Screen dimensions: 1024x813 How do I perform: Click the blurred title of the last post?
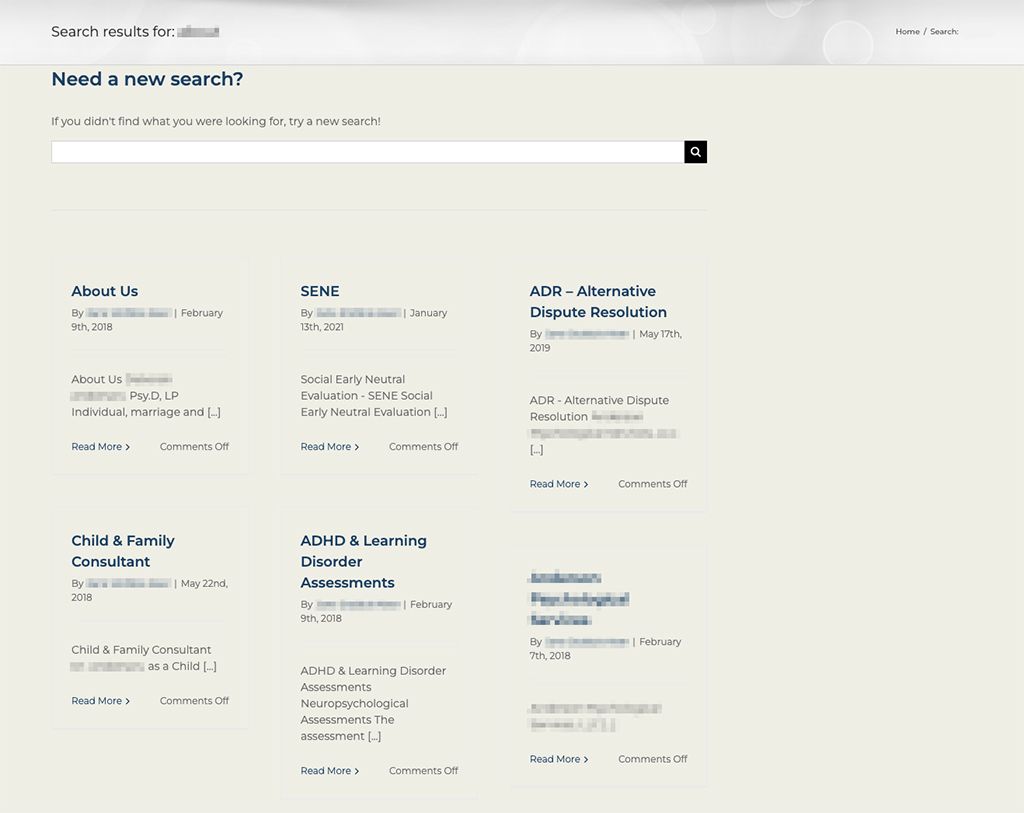[578, 598]
